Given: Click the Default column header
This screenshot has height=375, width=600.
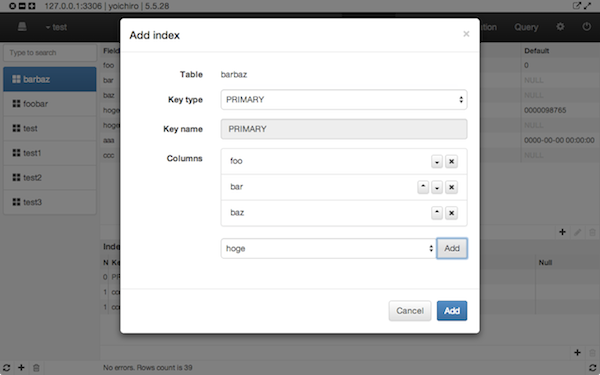Looking at the screenshot, I should tap(536, 51).
